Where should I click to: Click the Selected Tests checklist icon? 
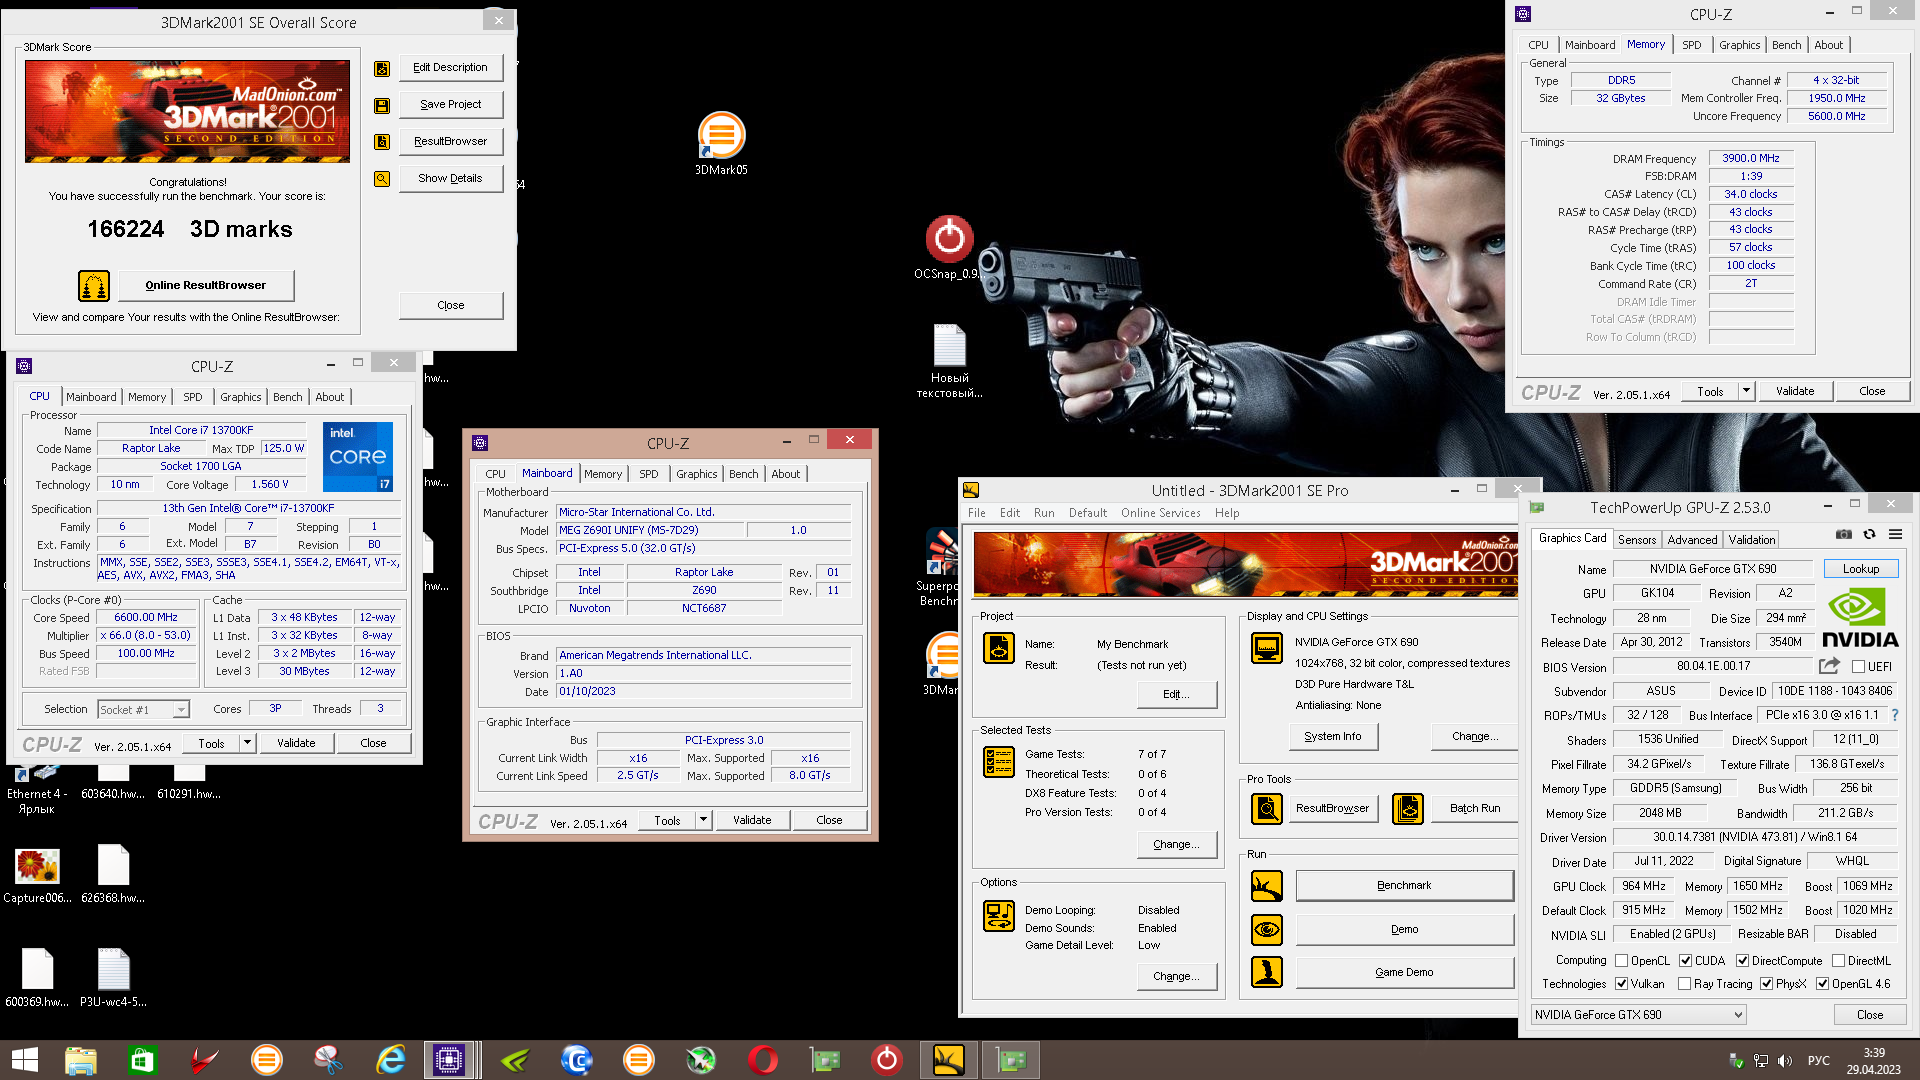coord(999,762)
